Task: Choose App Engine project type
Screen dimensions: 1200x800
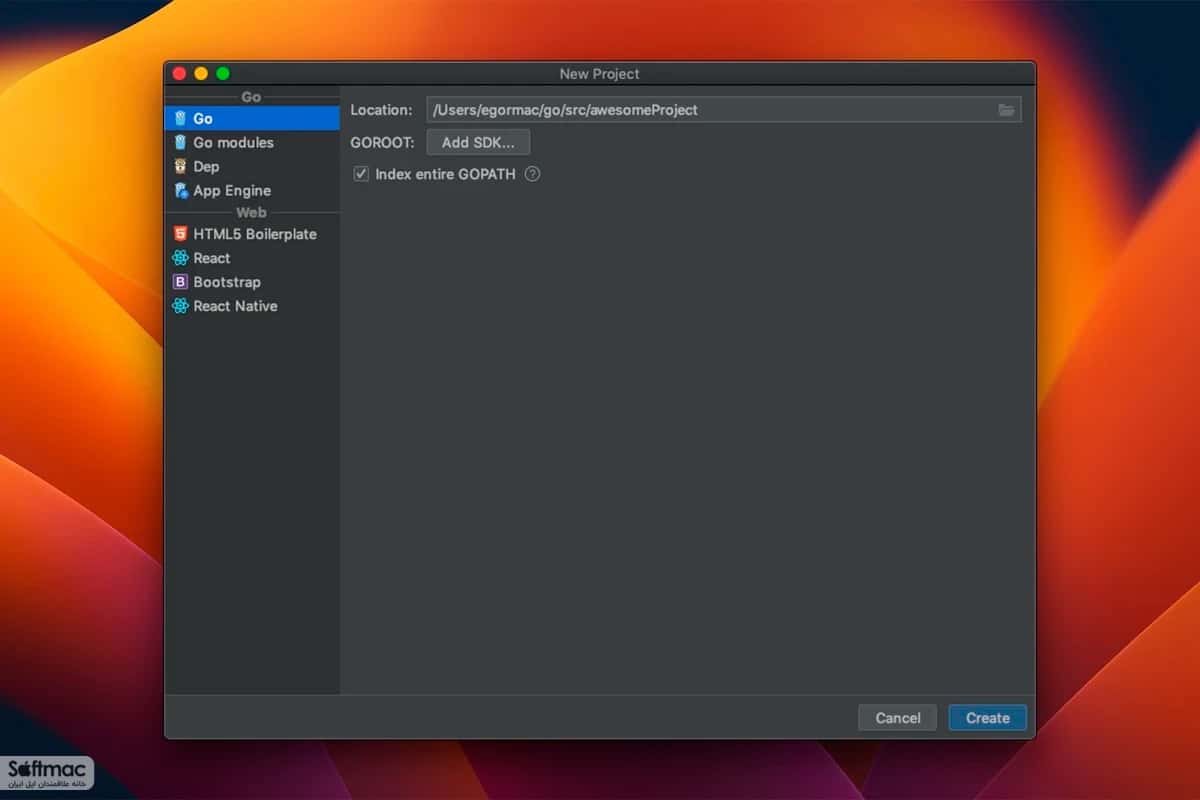Action: pos(252,190)
